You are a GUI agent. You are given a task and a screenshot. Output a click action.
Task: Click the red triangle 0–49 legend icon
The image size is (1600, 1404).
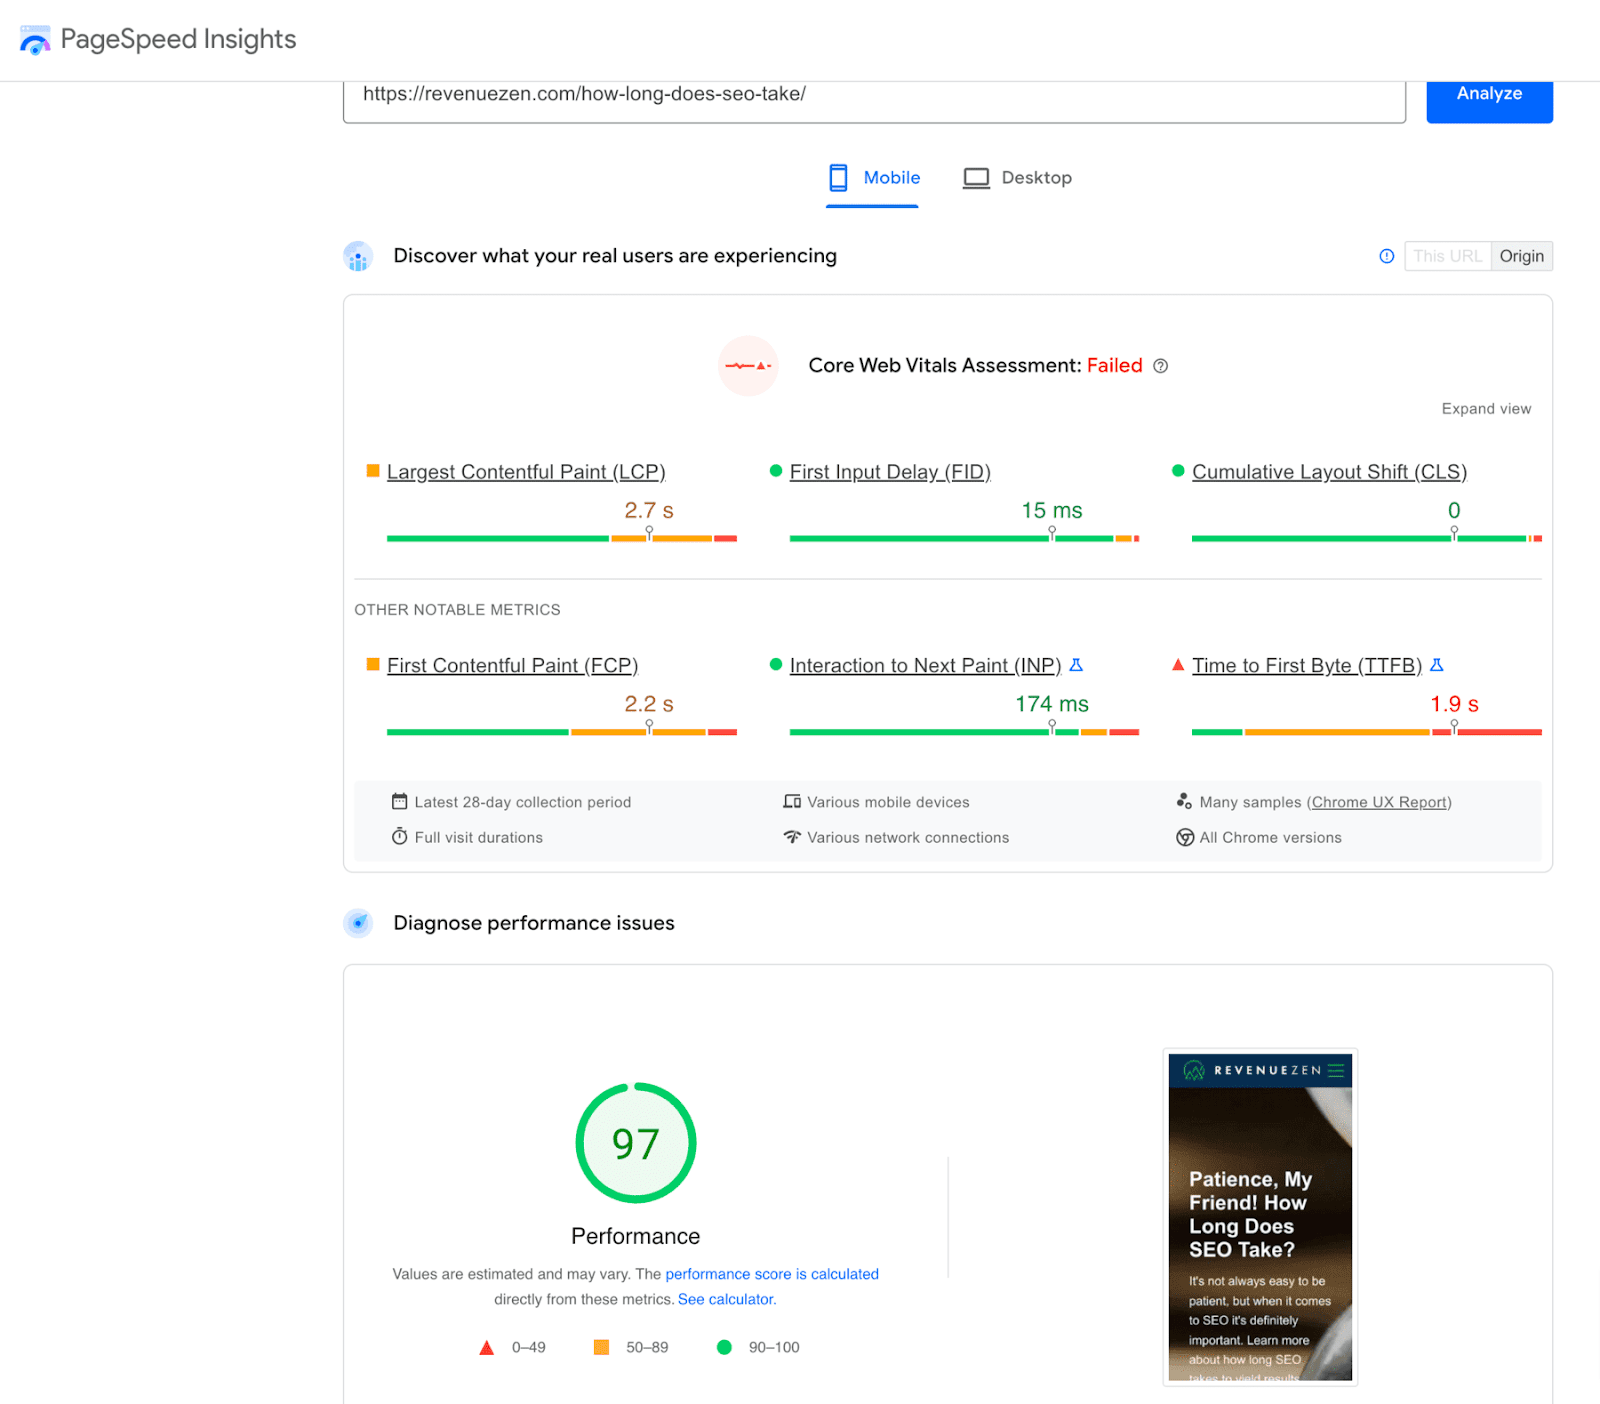coord(487,1348)
